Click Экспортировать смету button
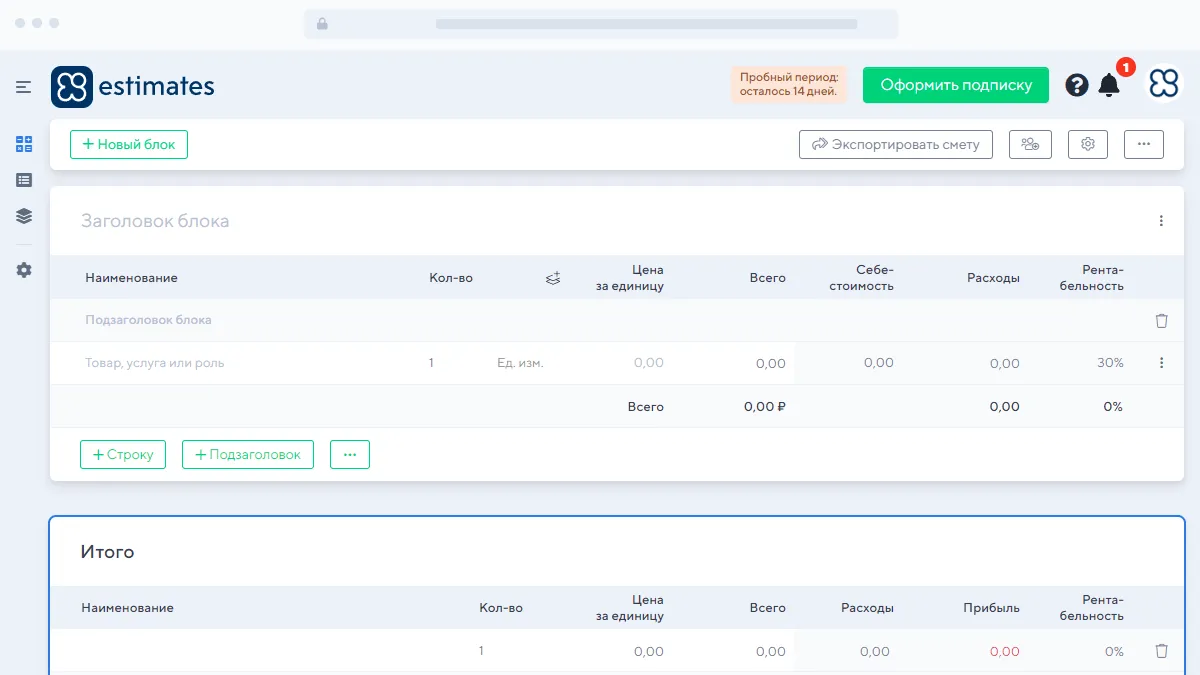This screenshot has width=1200, height=675. coord(896,144)
